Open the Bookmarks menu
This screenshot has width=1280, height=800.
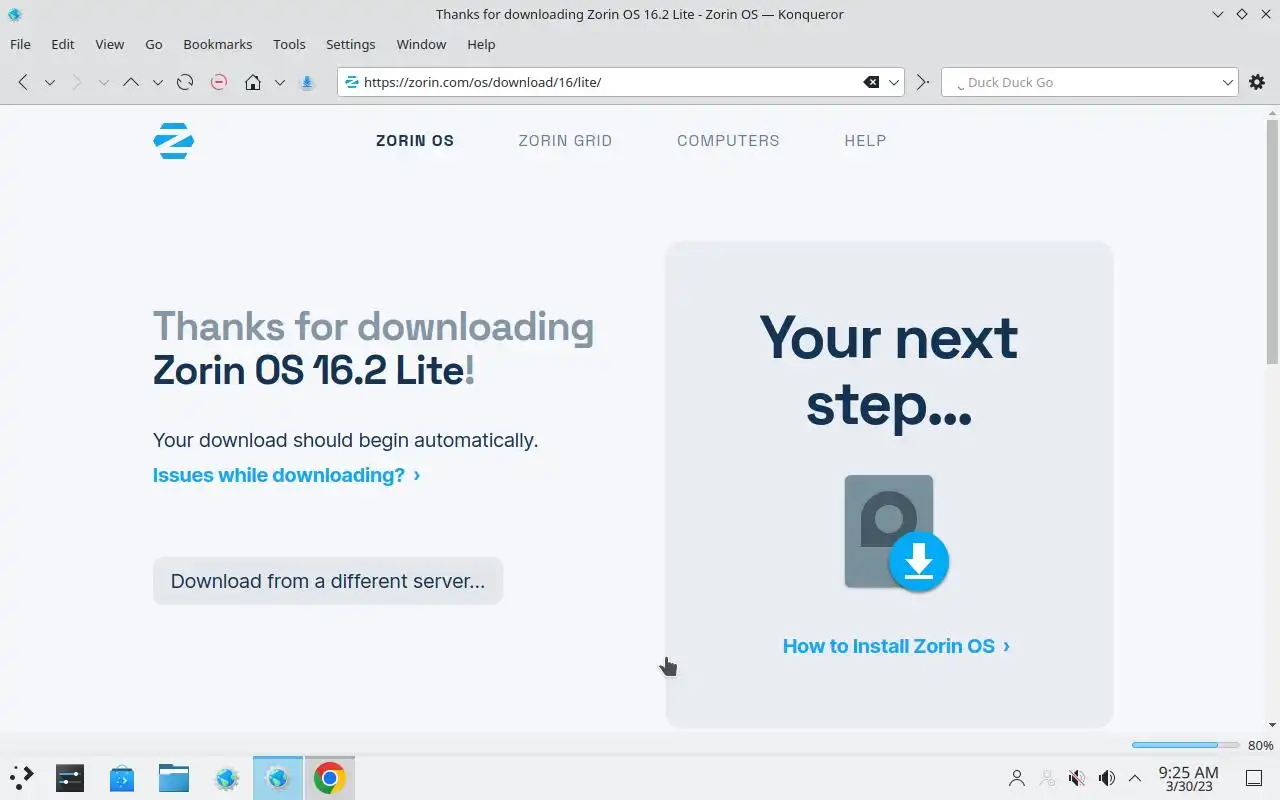point(218,44)
